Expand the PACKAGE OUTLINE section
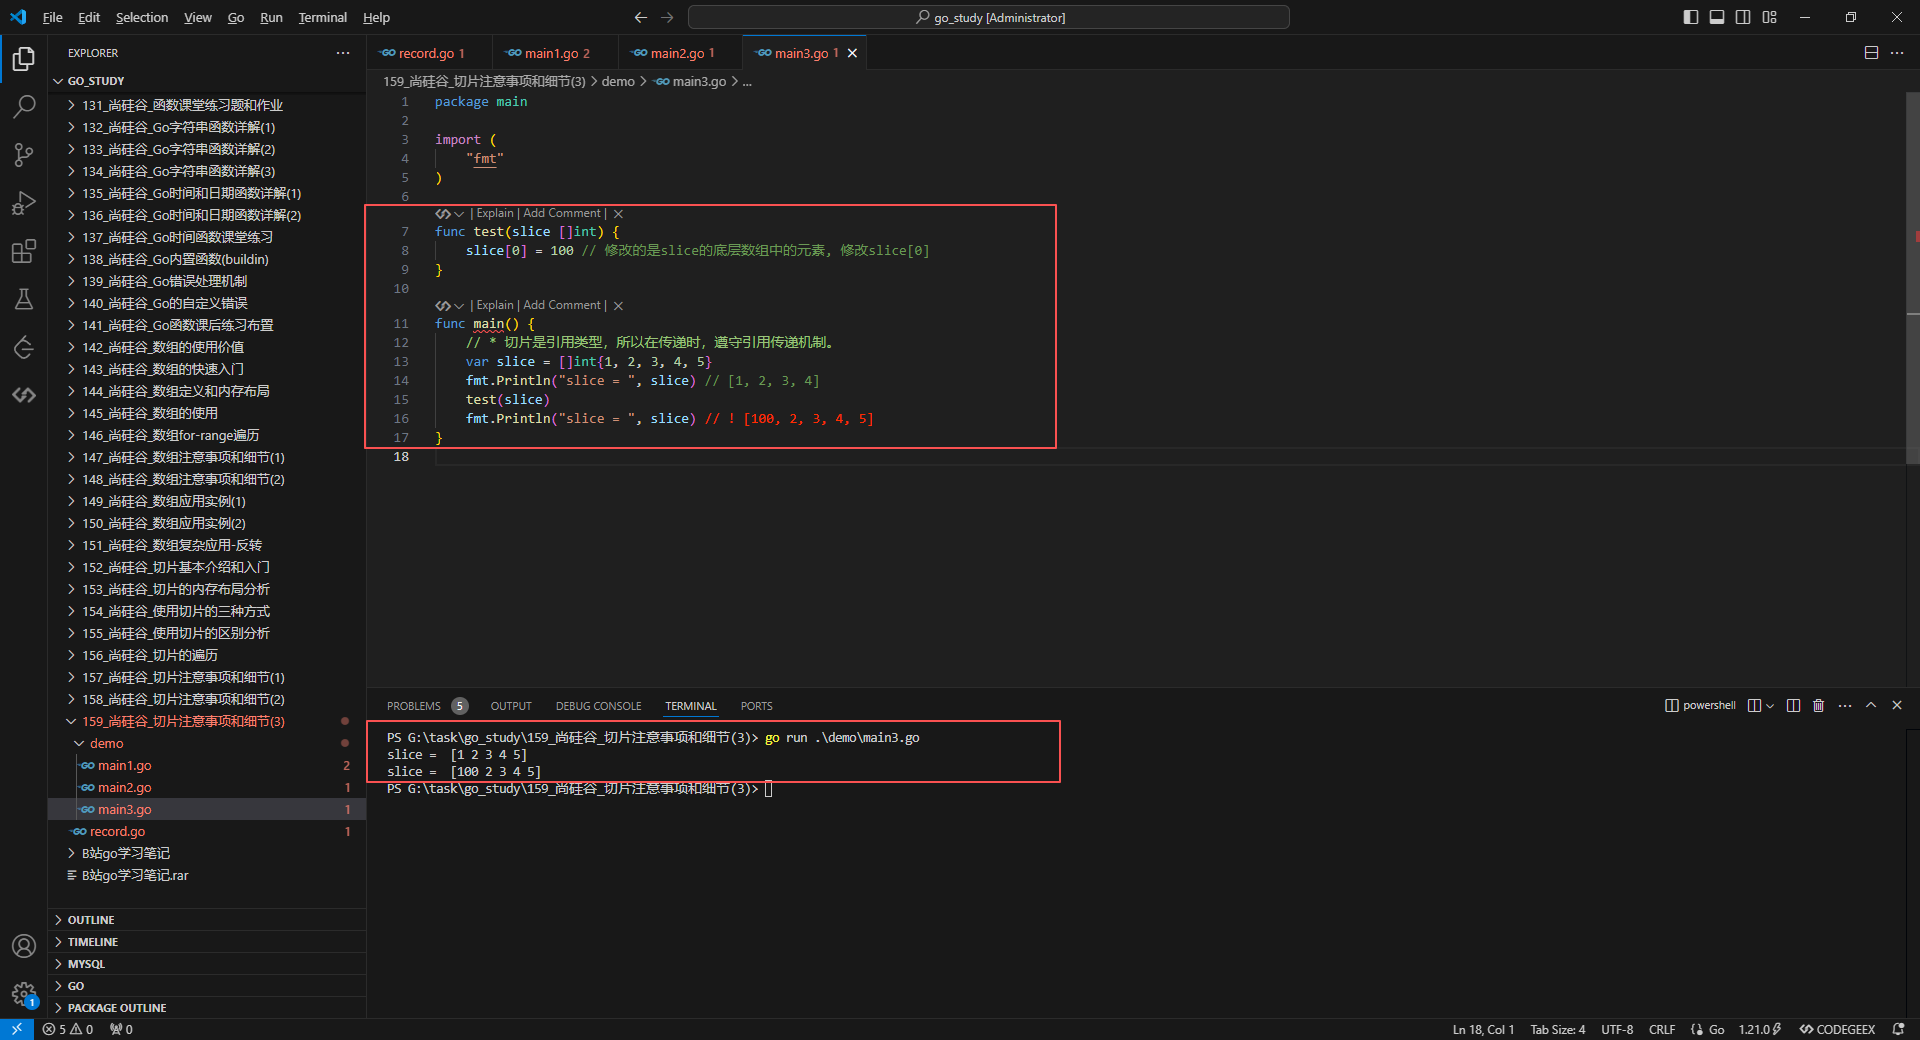1920x1040 pixels. [117, 1008]
